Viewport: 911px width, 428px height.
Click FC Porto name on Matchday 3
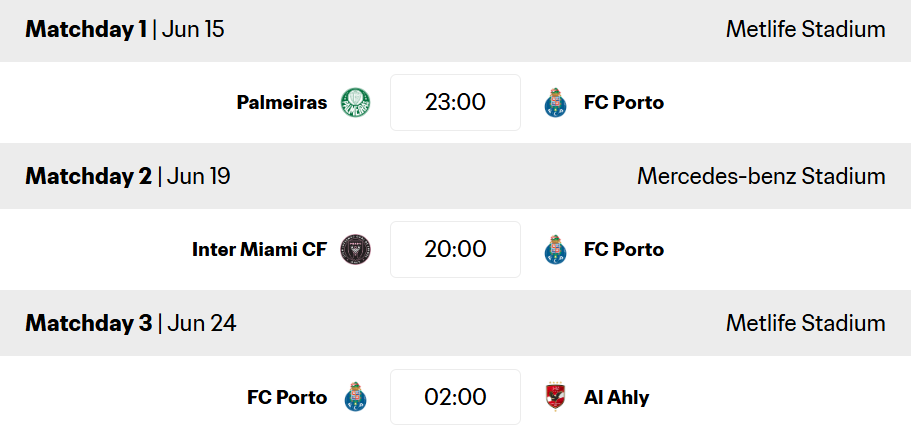287,397
